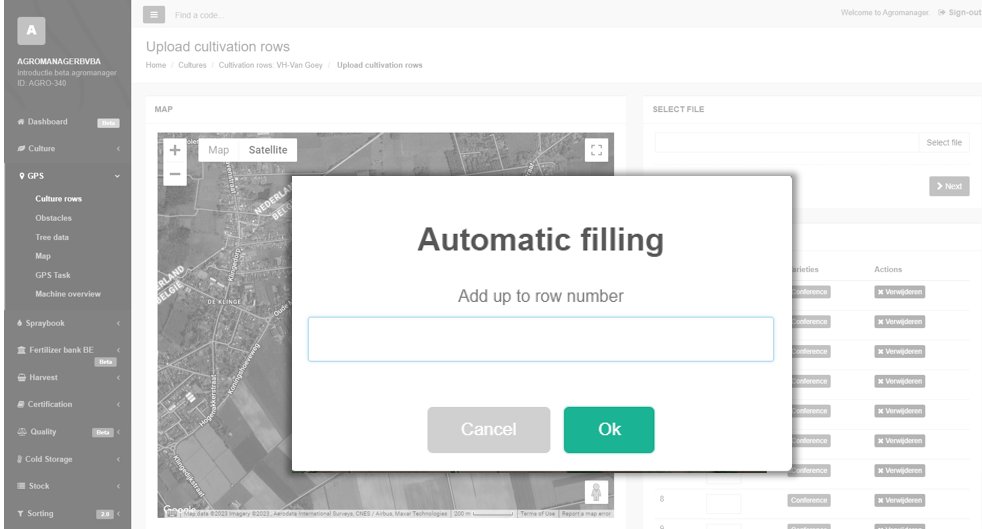Open Tree data under GPS
The width and height of the screenshot is (982, 529).
[52, 237]
